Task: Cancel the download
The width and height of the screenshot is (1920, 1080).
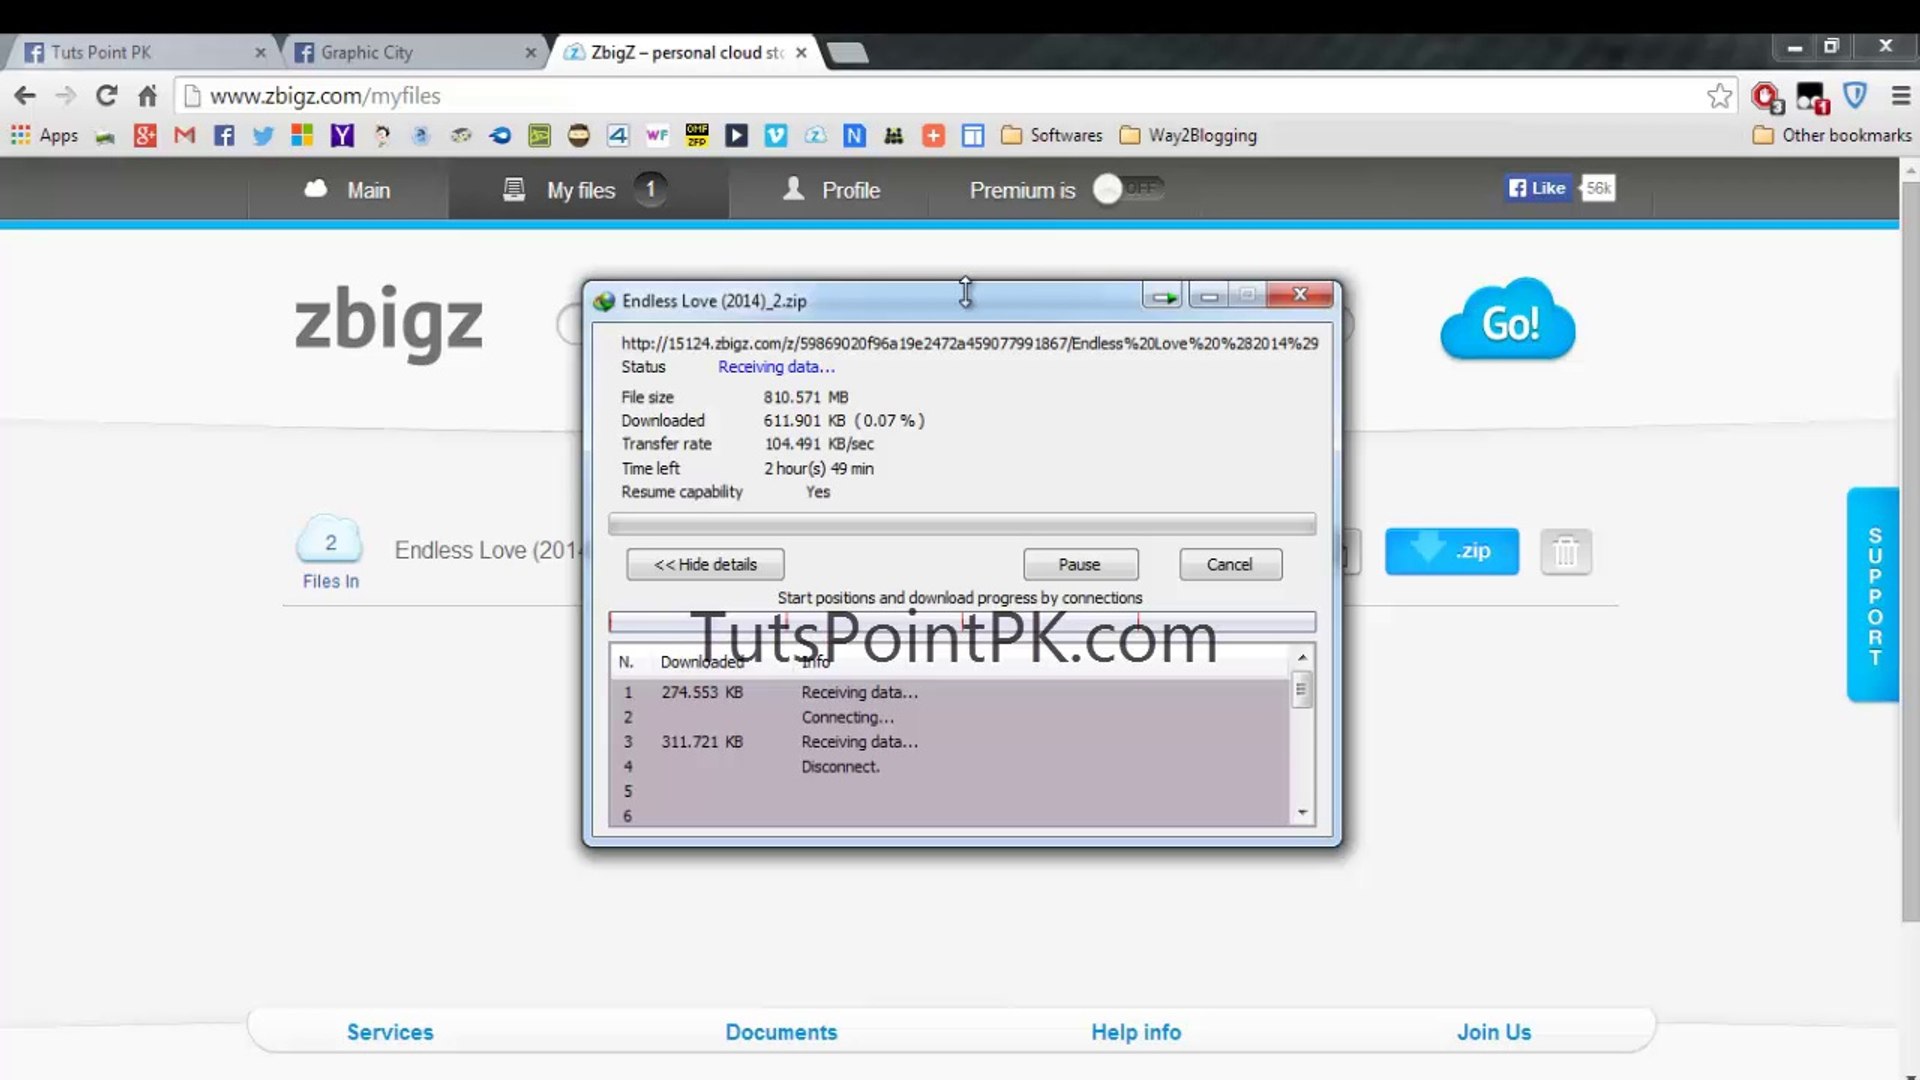Action: [x=1230, y=564]
